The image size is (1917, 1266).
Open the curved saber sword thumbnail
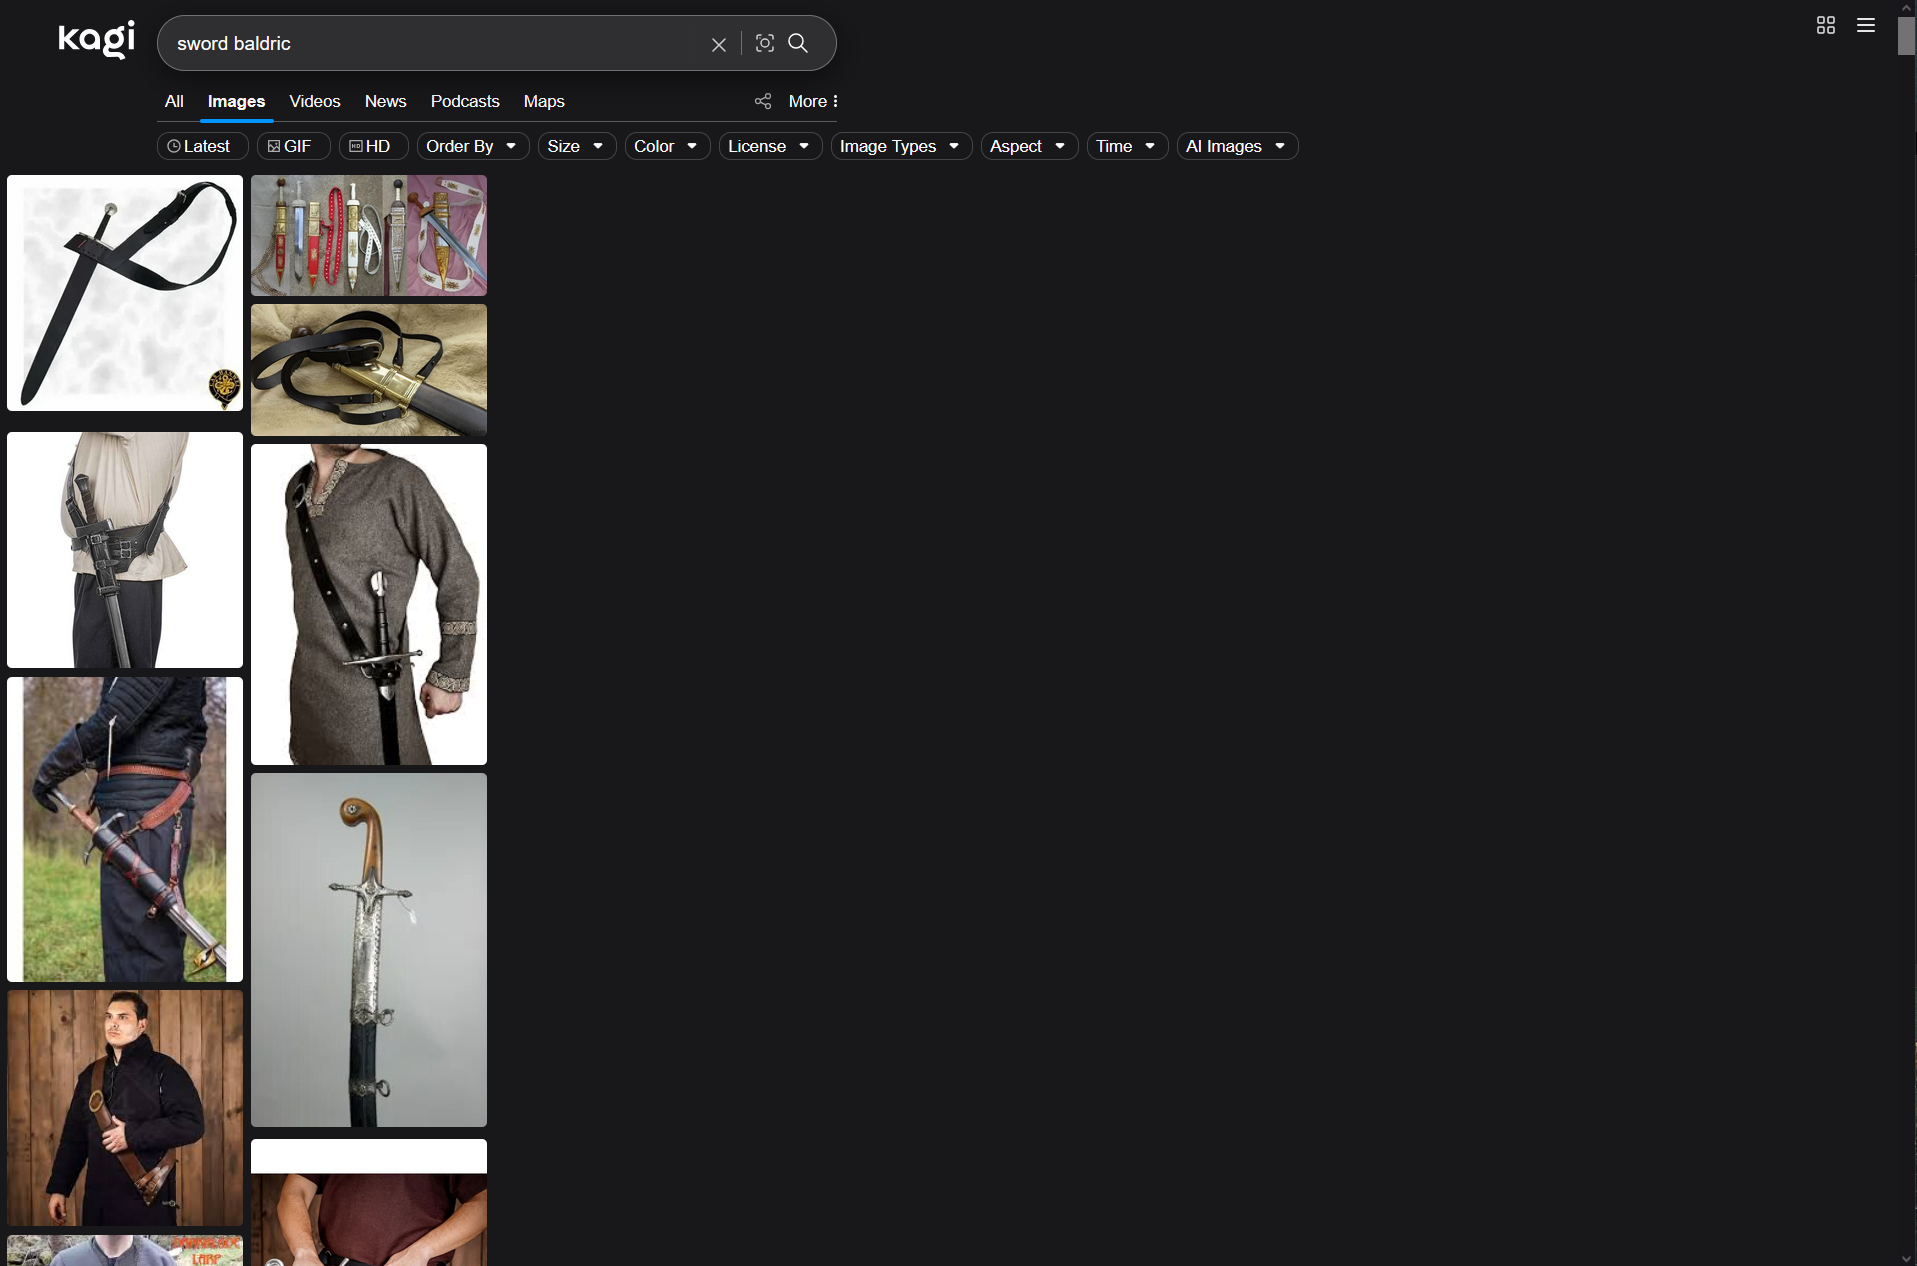369,949
